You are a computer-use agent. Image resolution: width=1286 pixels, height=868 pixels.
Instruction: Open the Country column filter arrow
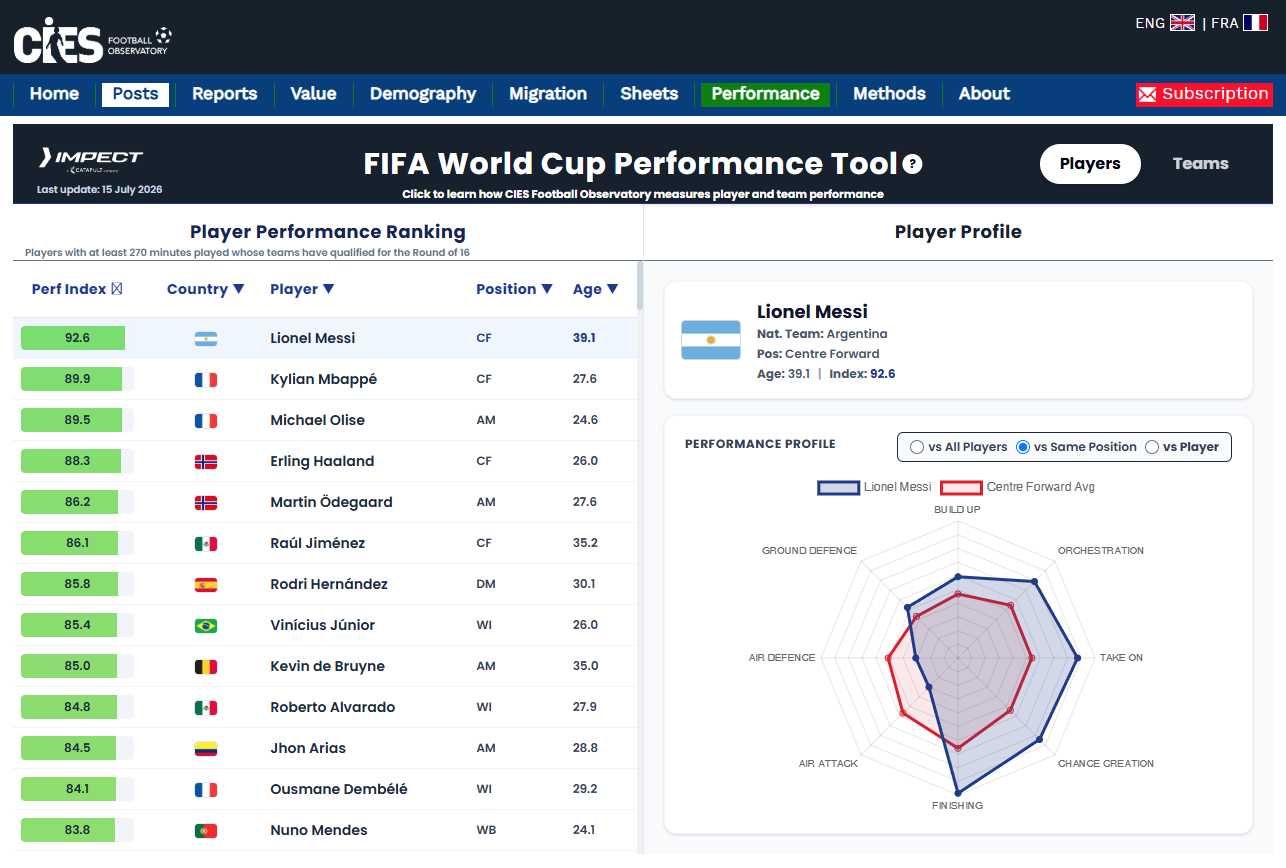coord(238,289)
